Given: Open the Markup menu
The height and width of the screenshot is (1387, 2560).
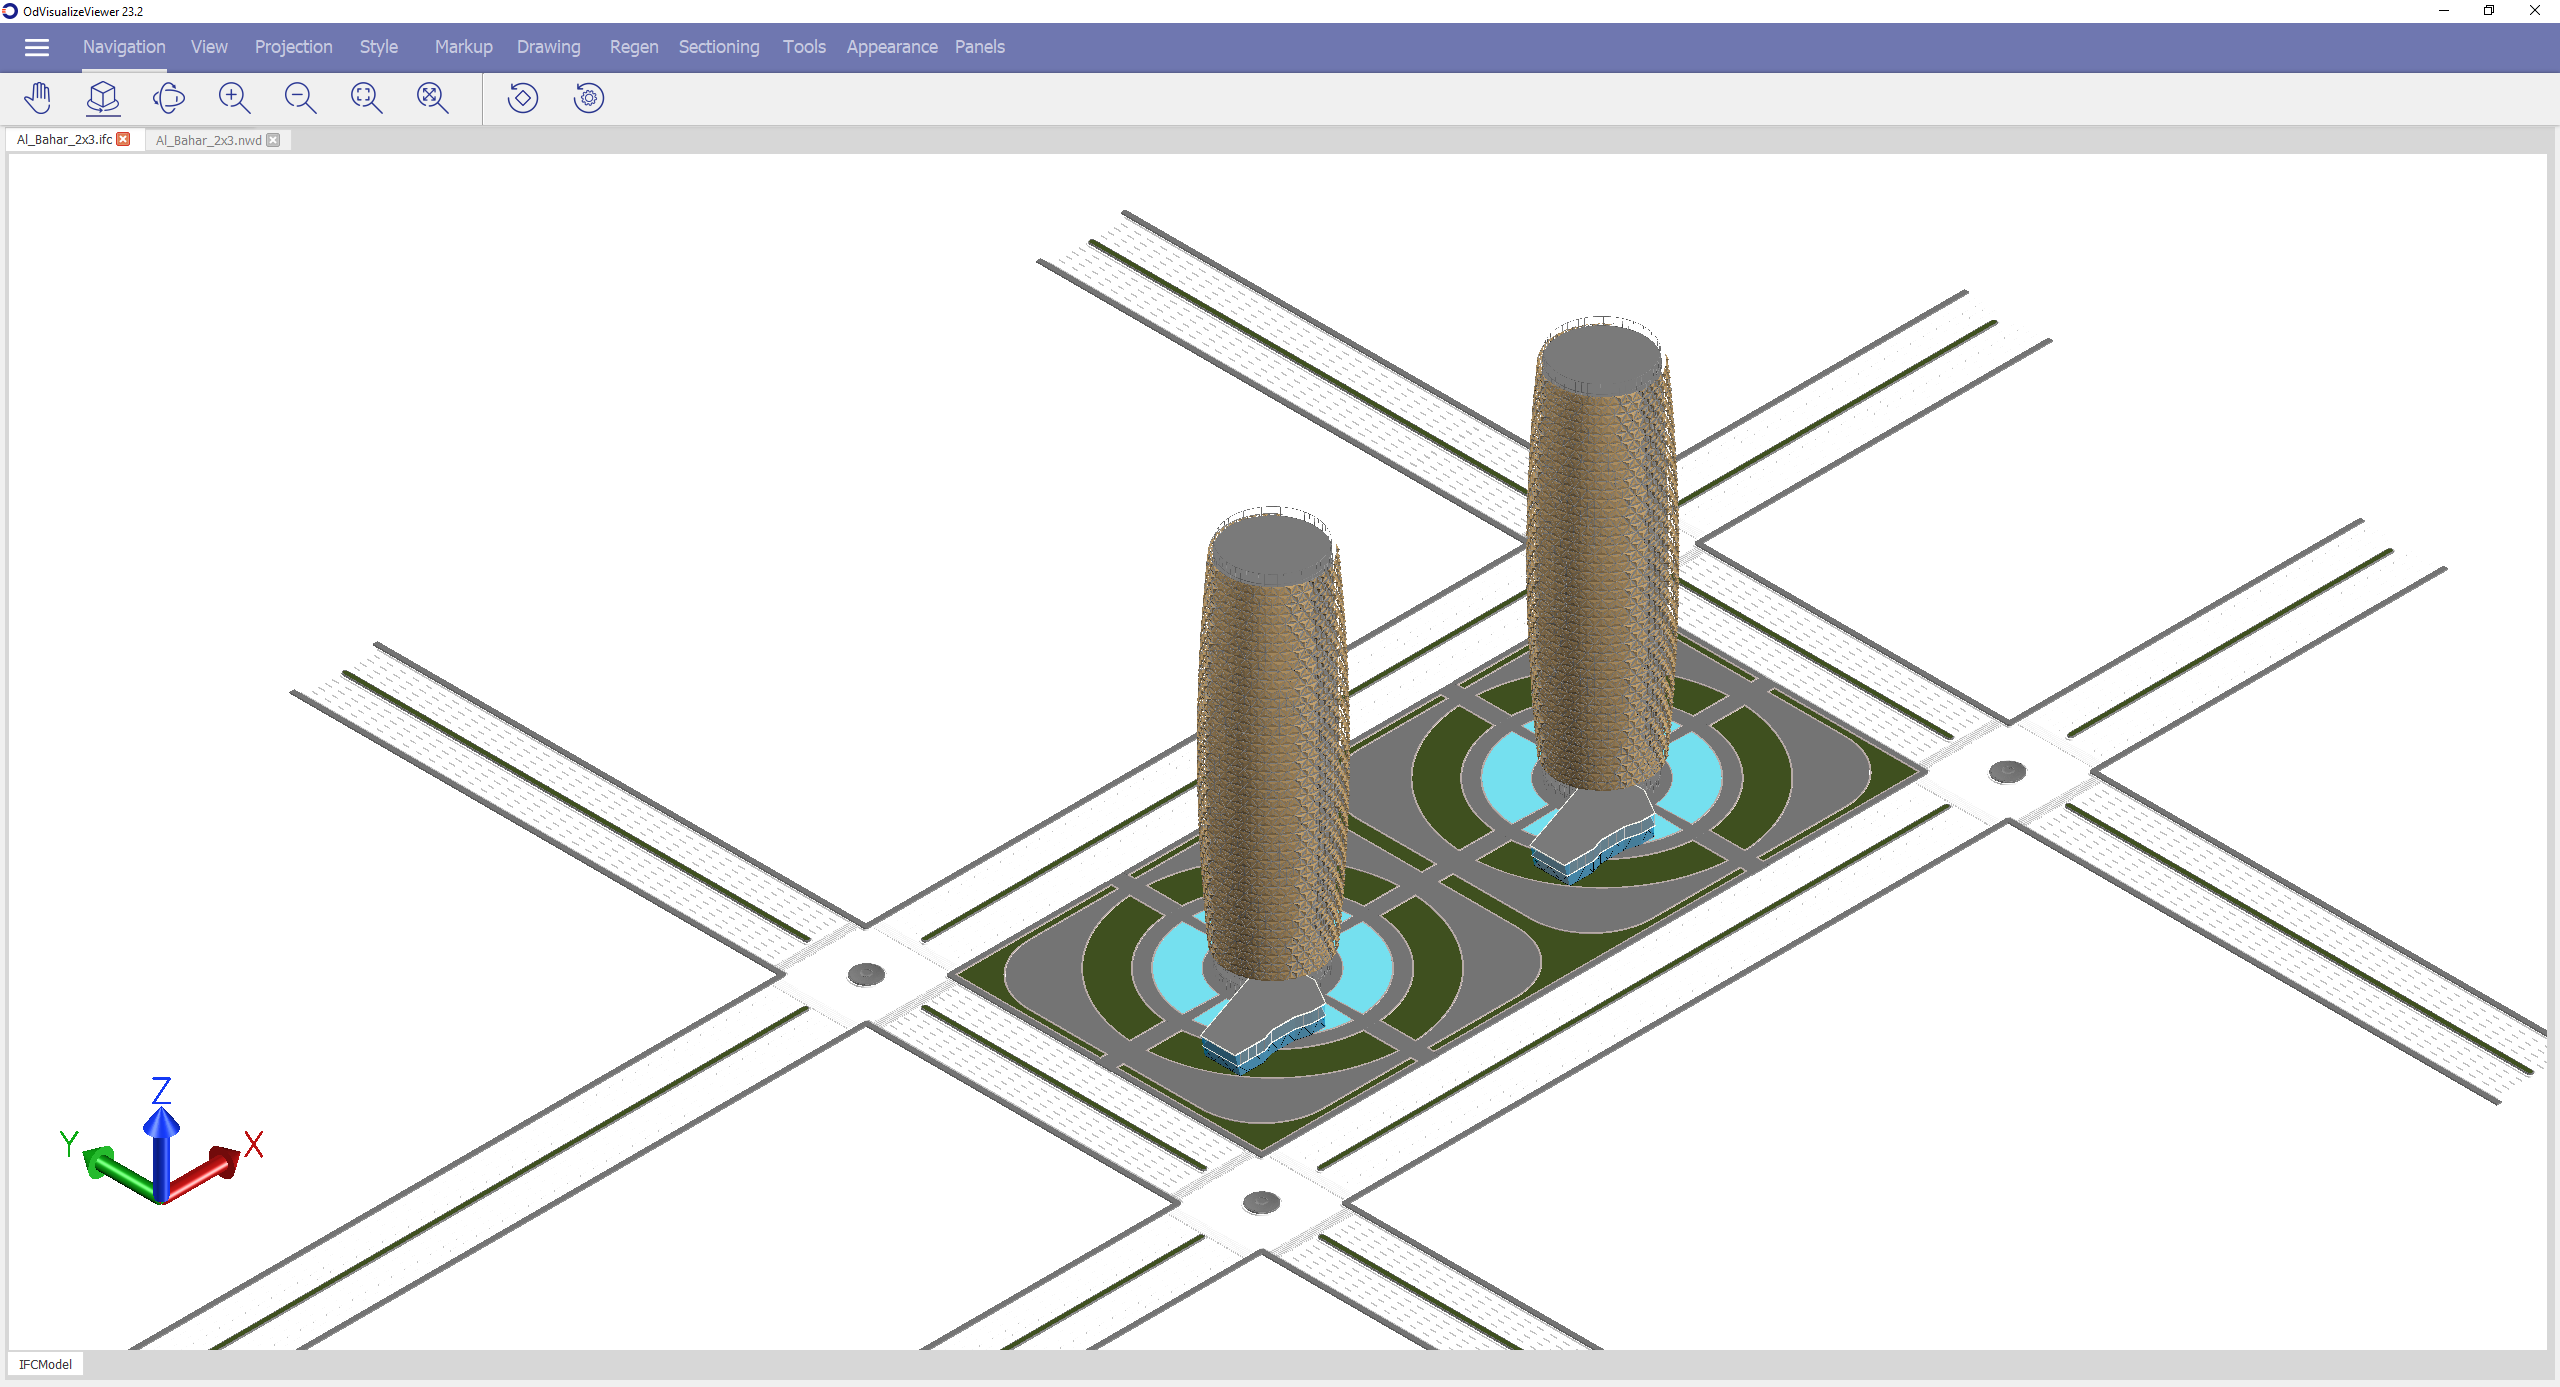Looking at the screenshot, I should pos(463,47).
